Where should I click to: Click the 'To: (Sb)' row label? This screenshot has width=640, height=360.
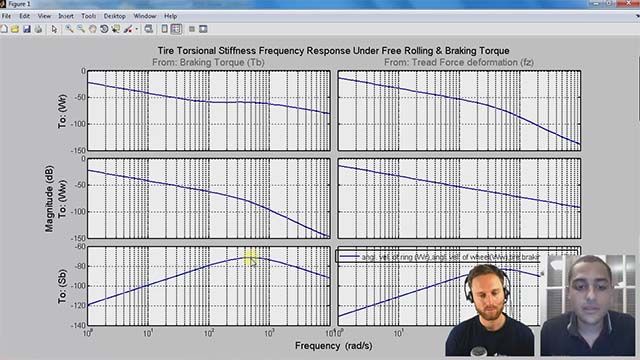coord(62,287)
